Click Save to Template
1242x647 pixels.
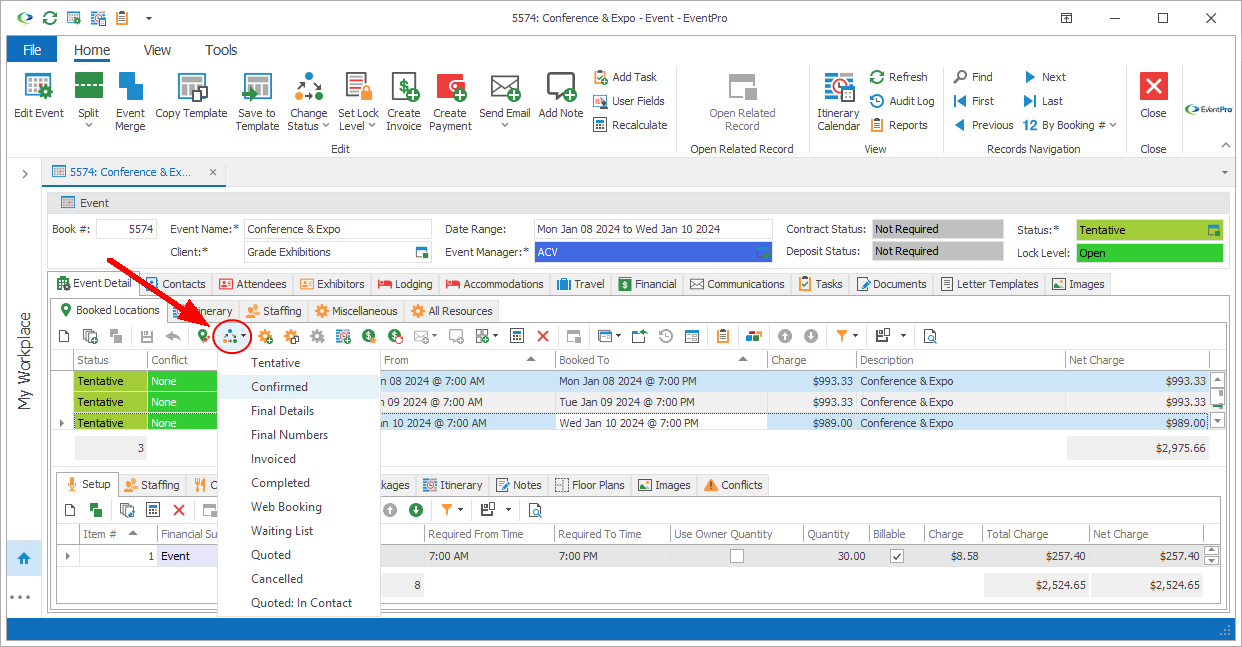pyautogui.click(x=257, y=101)
